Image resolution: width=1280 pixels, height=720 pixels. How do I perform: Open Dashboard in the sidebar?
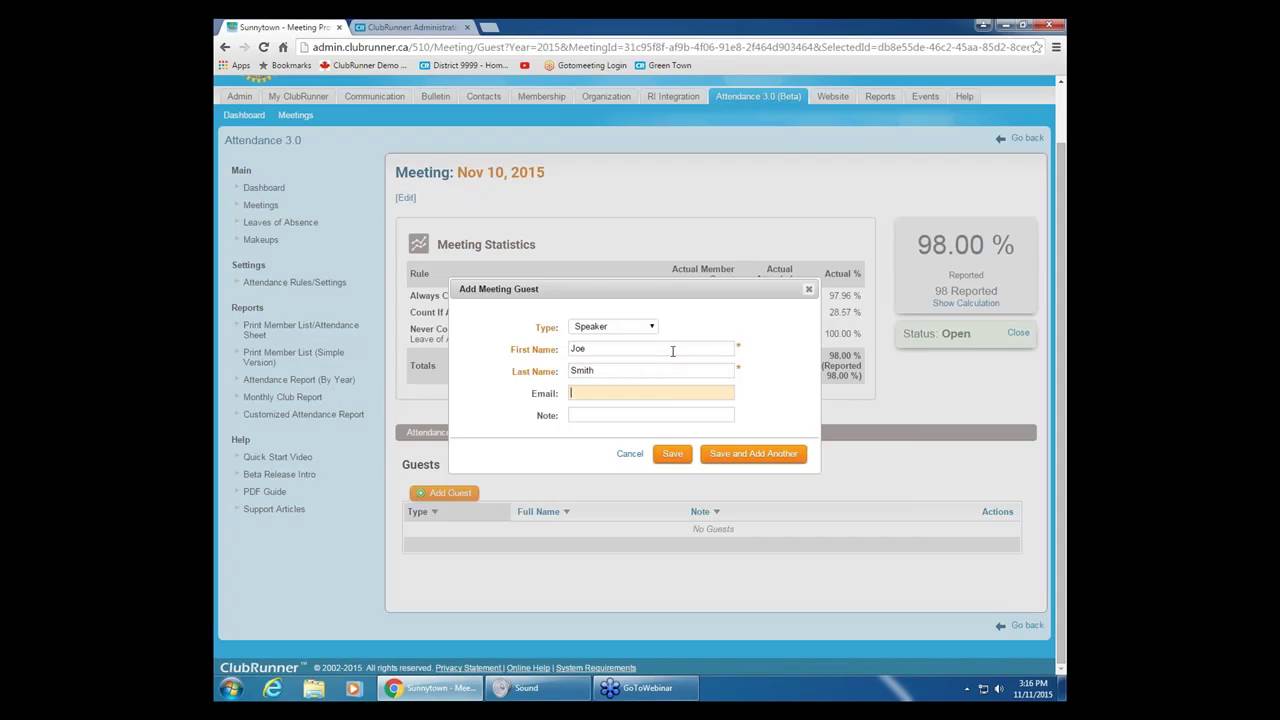point(264,188)
